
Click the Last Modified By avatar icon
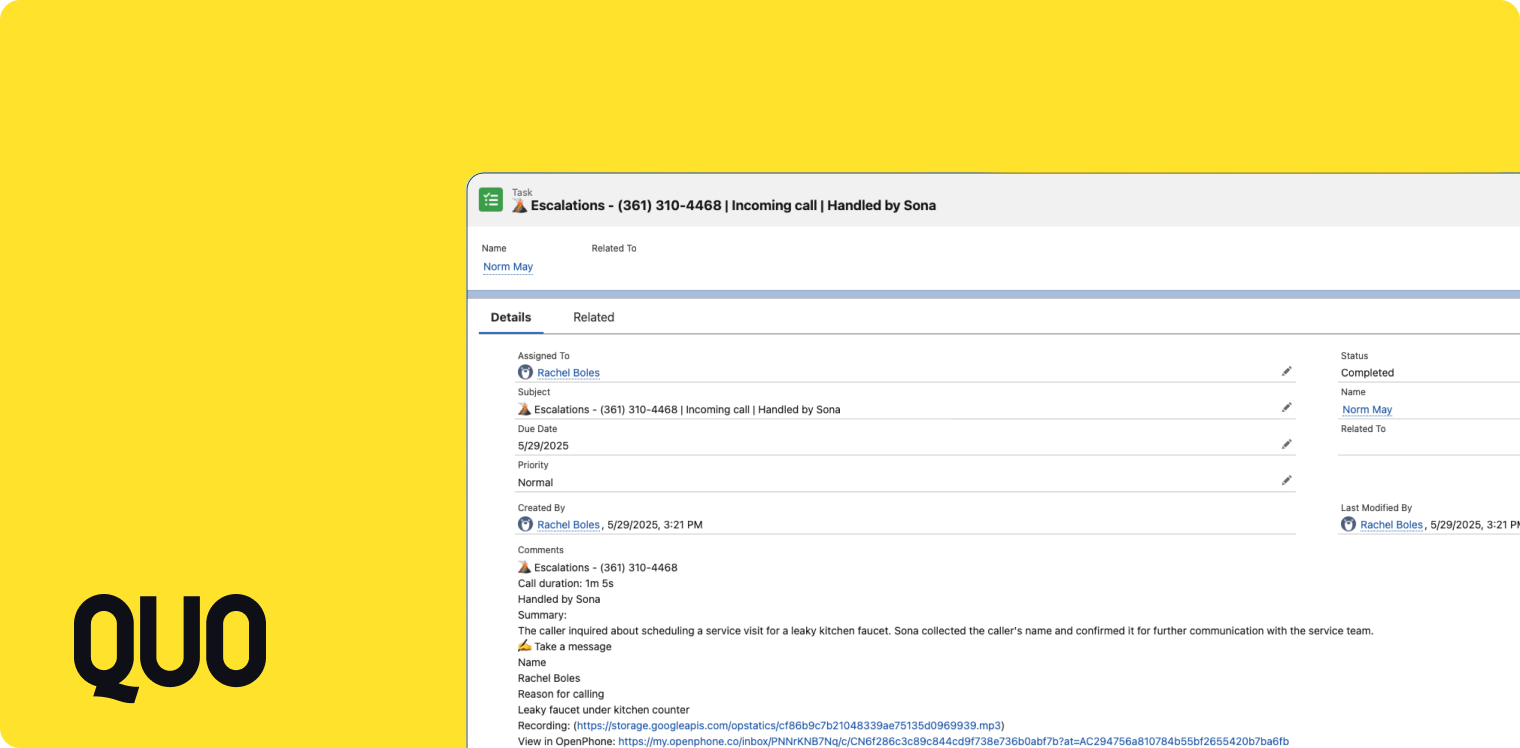(1348, 524)
